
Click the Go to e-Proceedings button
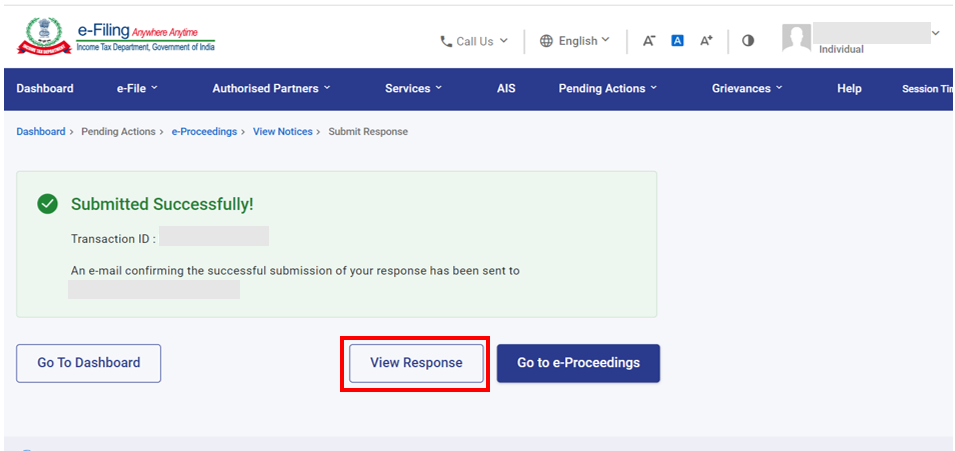pos(578,363)
